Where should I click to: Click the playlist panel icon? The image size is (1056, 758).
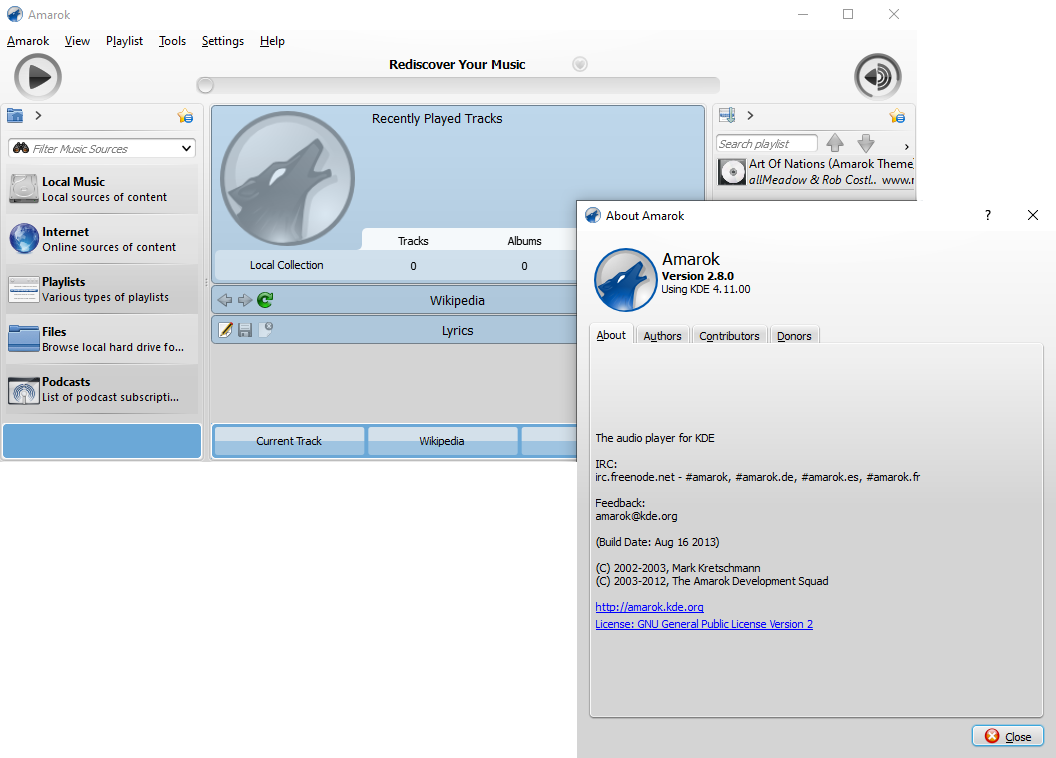tap(727, 115)
